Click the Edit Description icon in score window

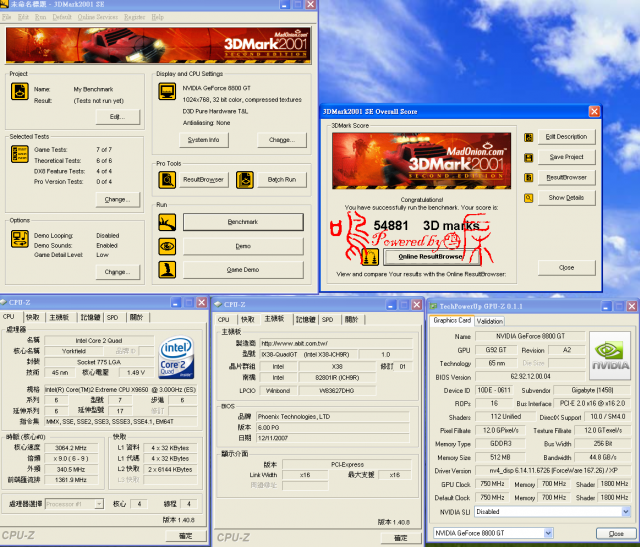coord(529,137)
